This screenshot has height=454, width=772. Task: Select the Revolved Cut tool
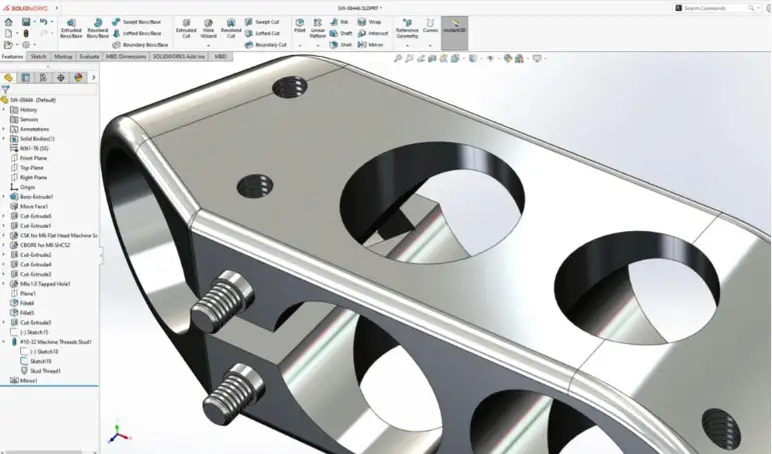tap(231, 29)
